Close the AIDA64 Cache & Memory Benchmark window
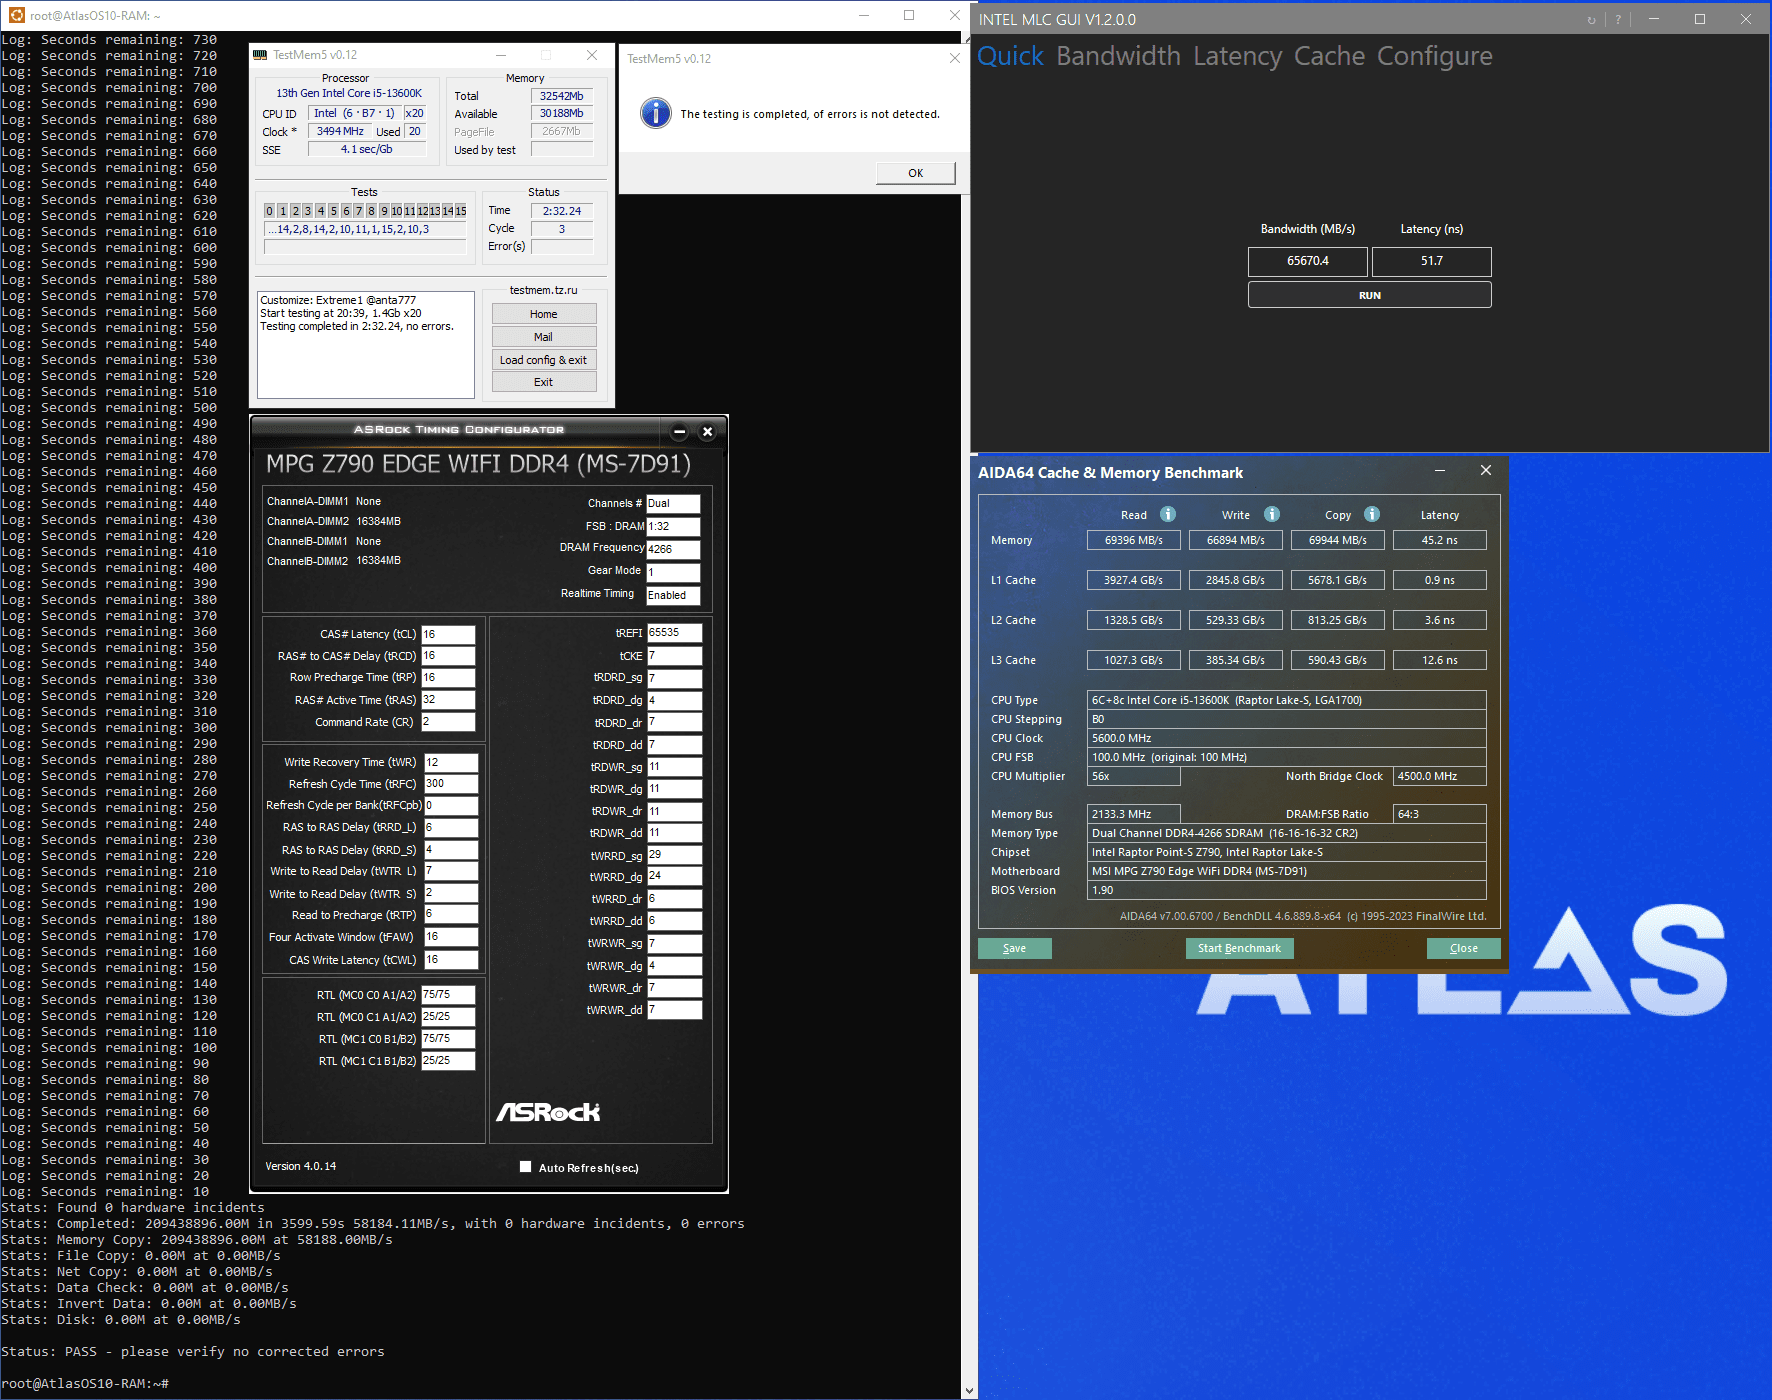This screenshot has width=1772, height=1400. pyautogui.click(x=1486, y=470)
